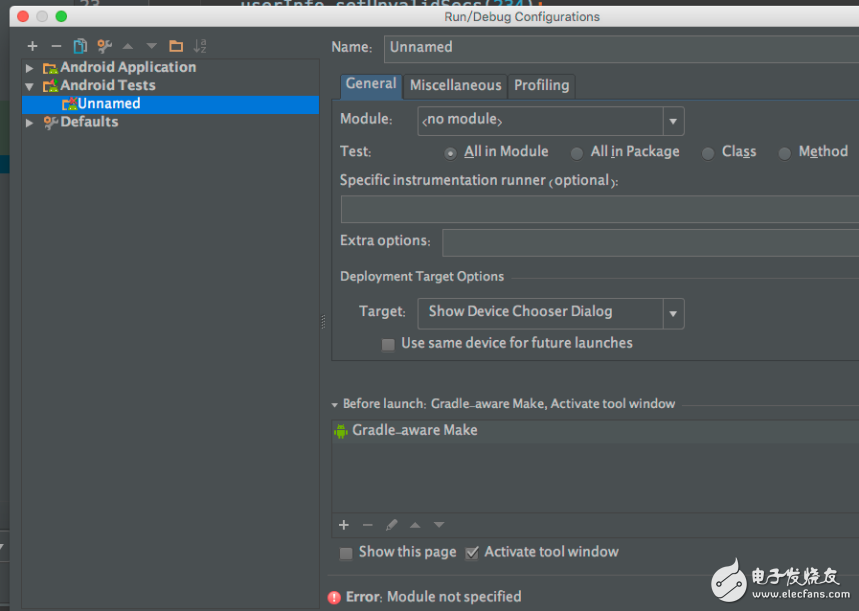Enable Use same device for future launches

tap(388, 344)
